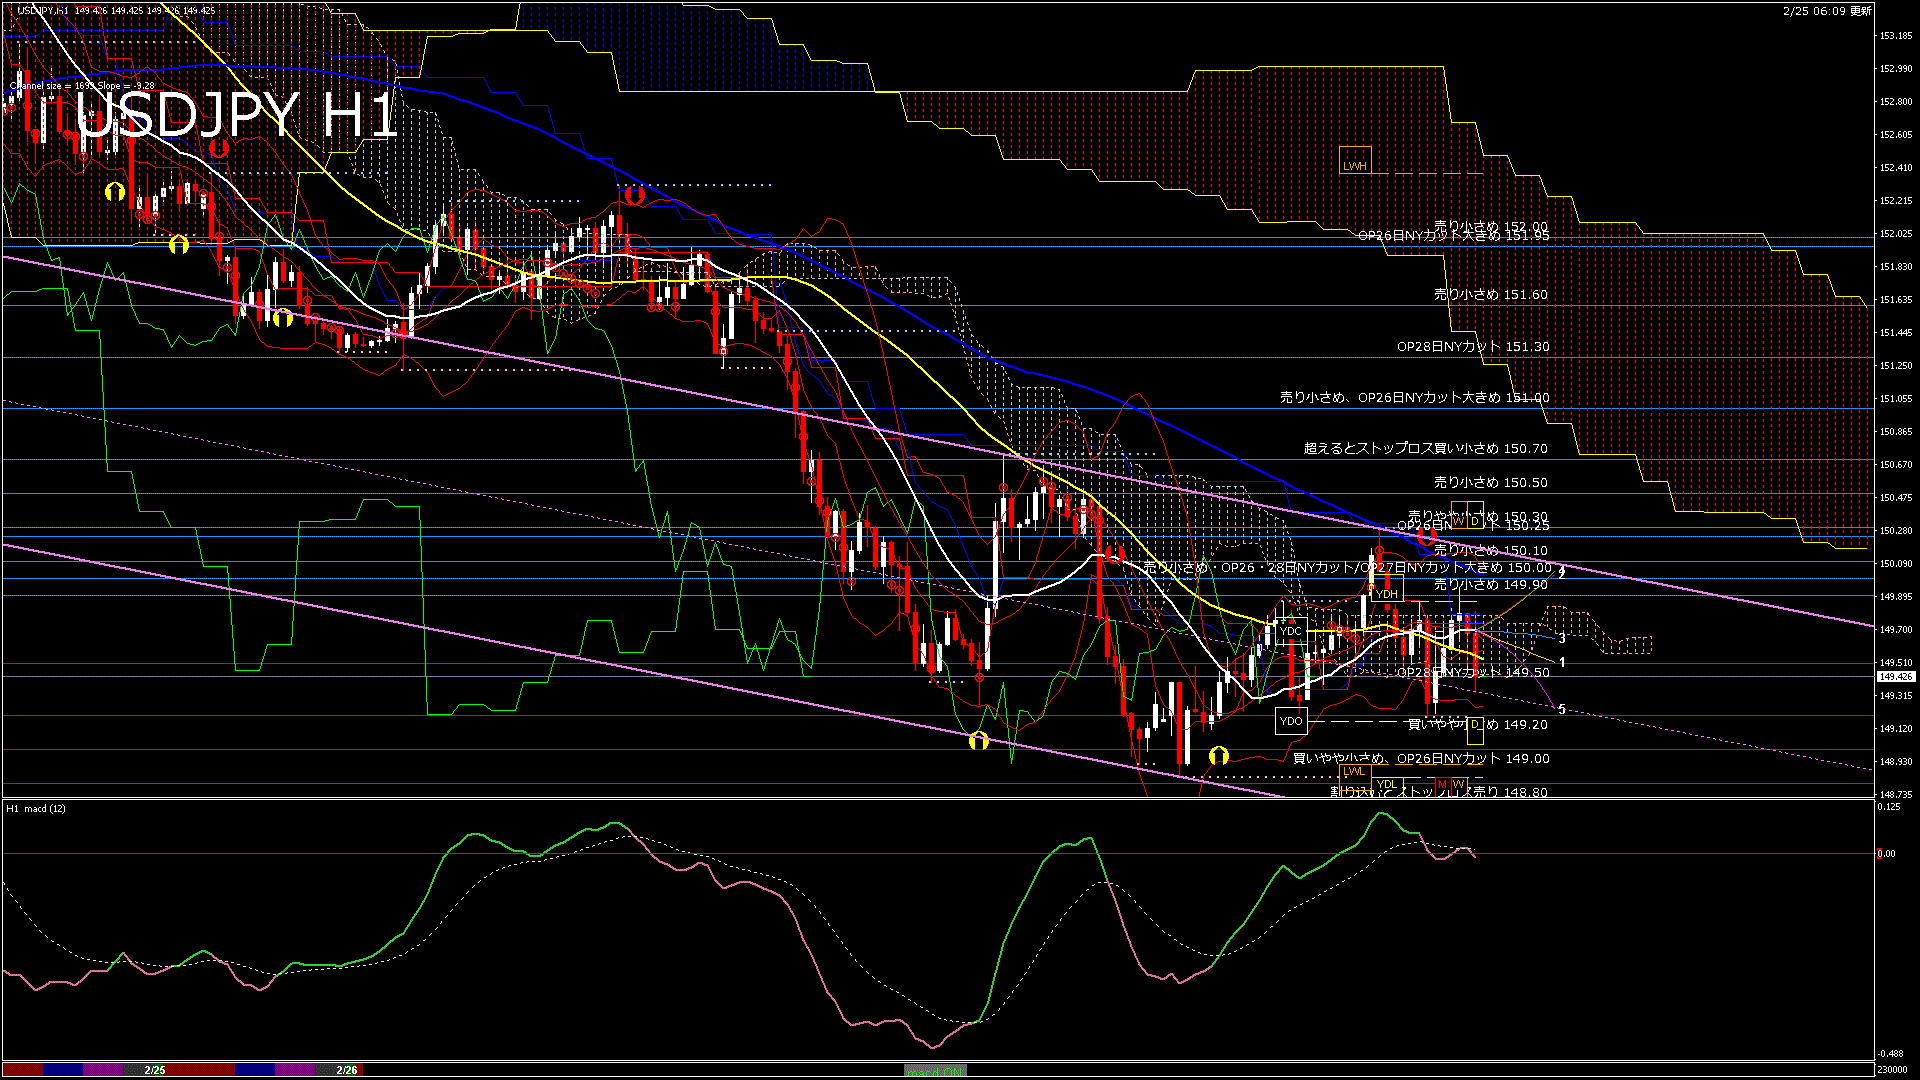The image size is (1920, 1080).
Task: Select the YDH yesterday-high marker
Action: 1387,594
